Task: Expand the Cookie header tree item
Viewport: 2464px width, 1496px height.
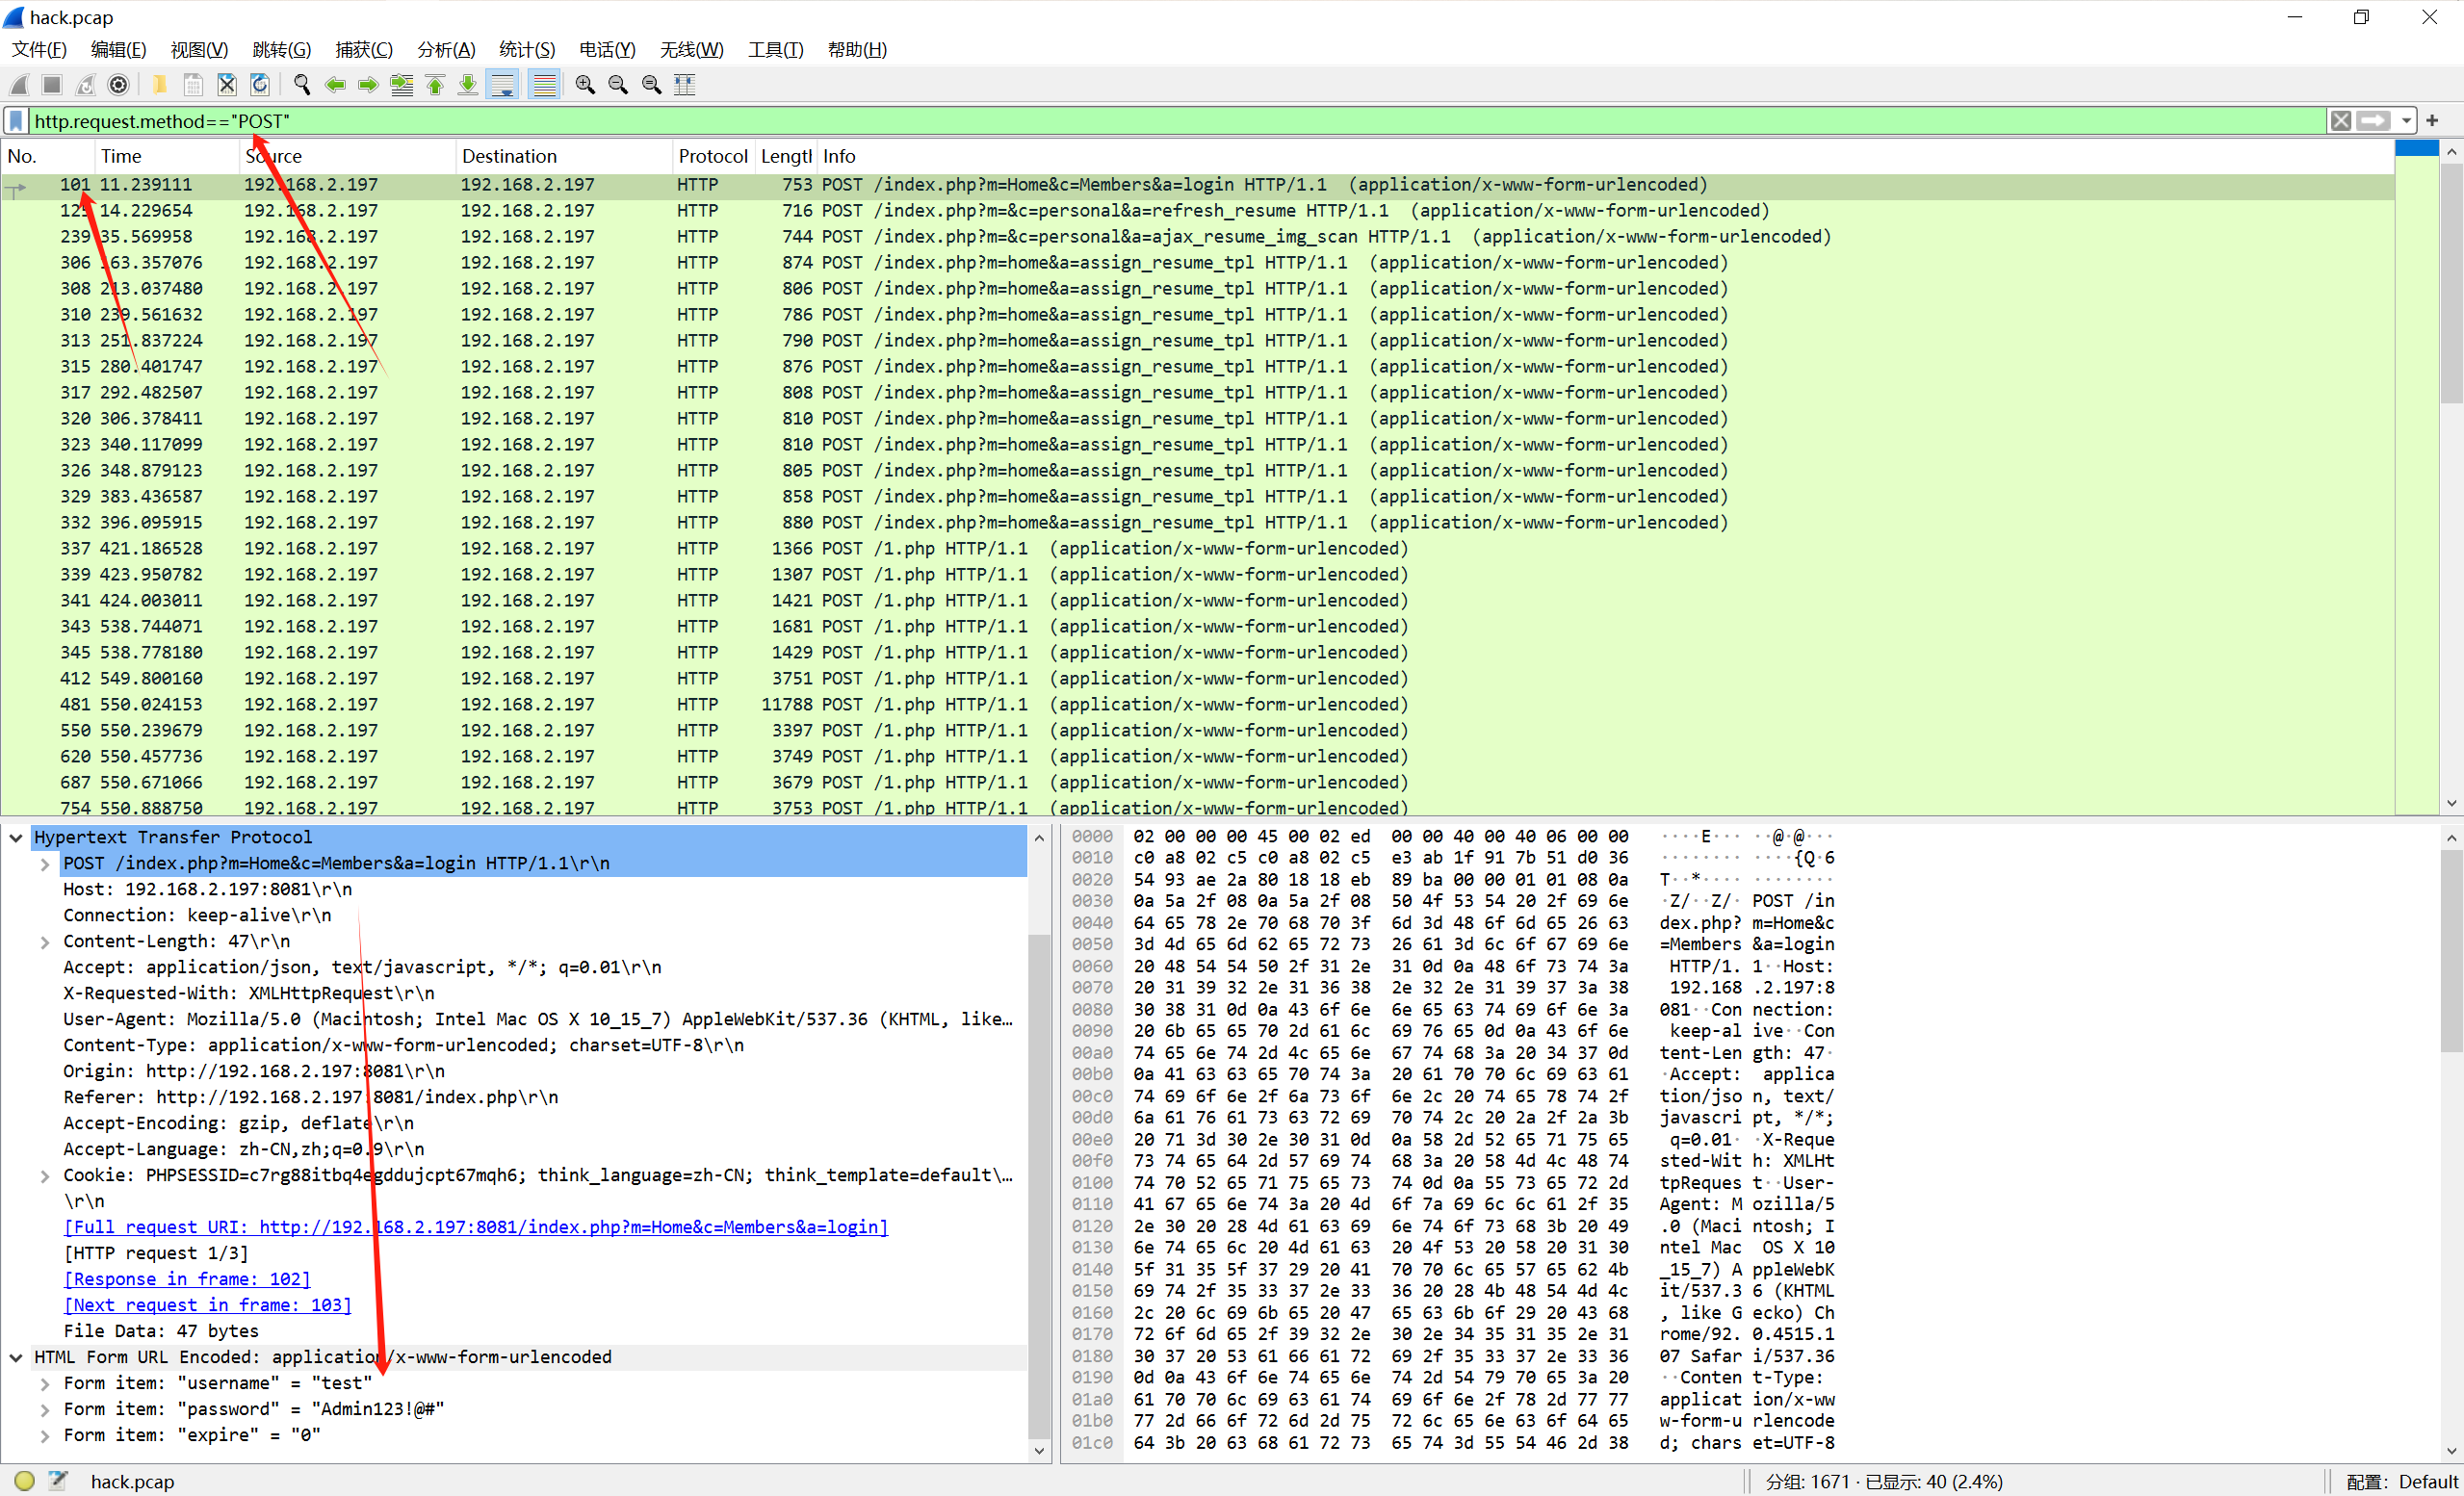Action: click(x=45, y=1176)
